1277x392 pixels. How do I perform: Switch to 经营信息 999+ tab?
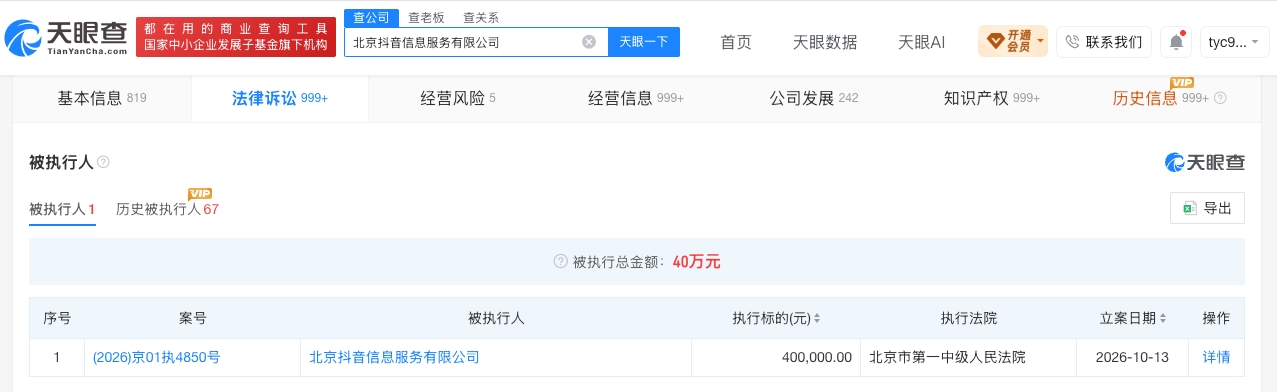636,98
